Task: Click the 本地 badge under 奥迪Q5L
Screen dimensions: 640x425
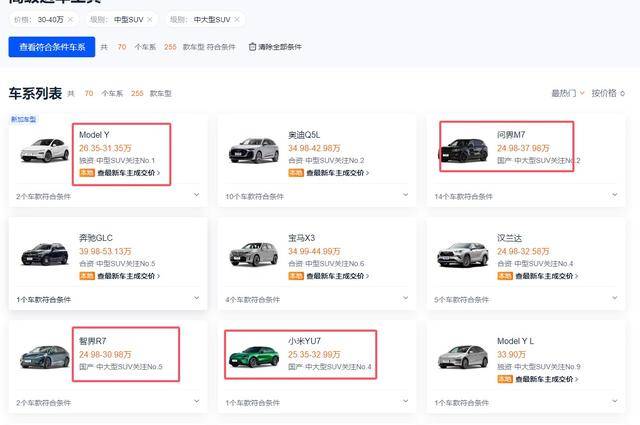Action: [x=296, y=172]
